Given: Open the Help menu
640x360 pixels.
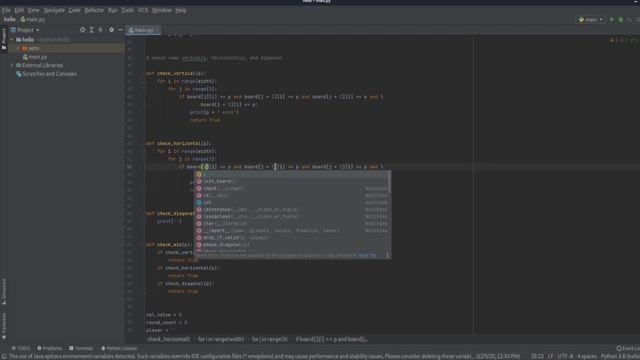Looking at the screenshot, I should click(181, 10).
